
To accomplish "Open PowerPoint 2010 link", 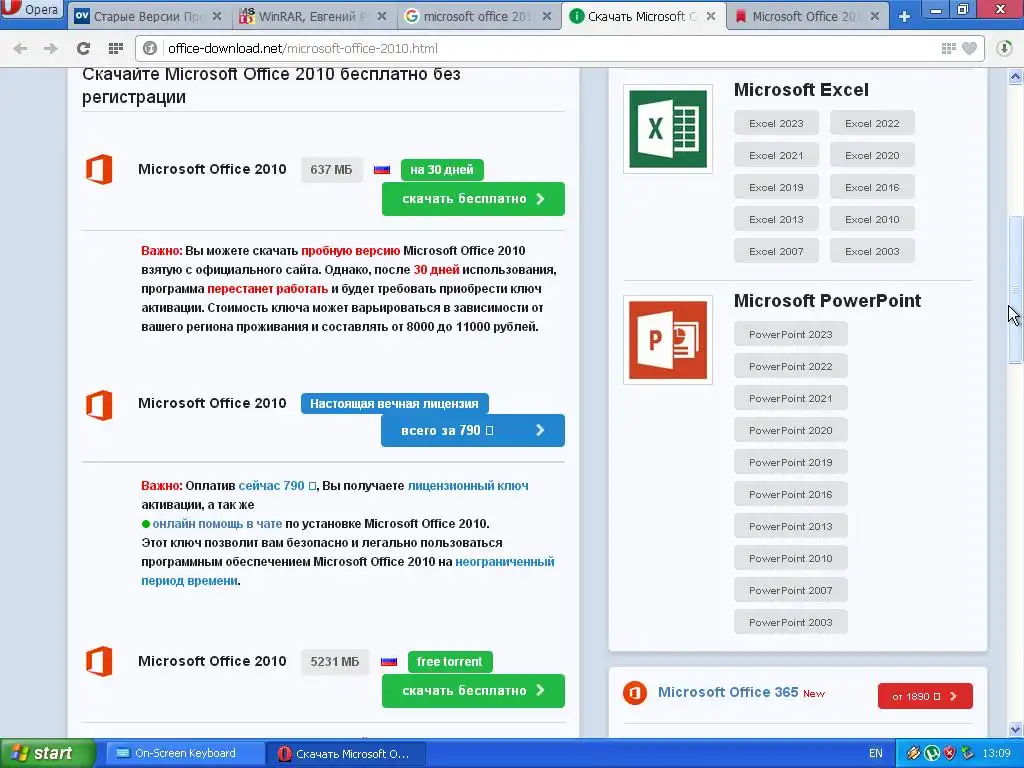I will point(791,558).
